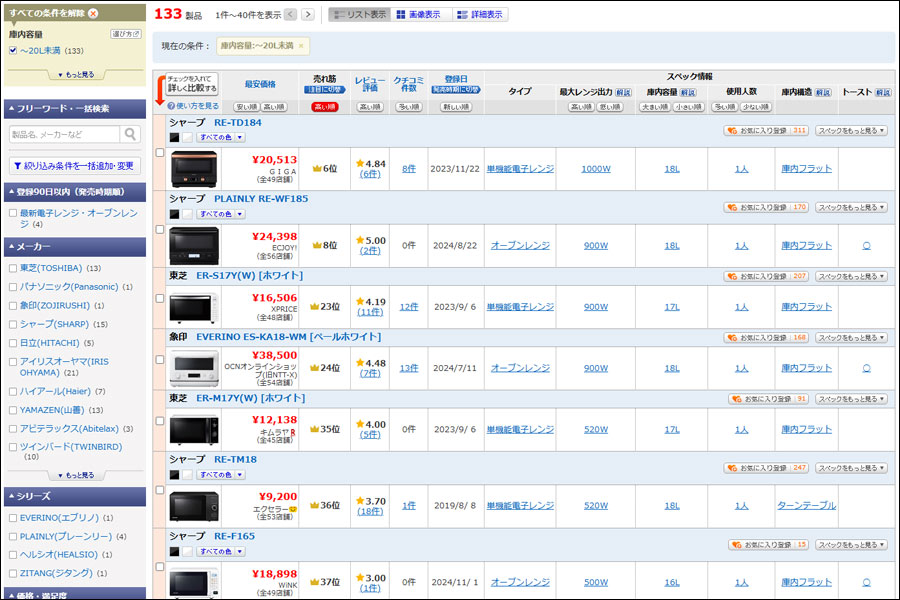Click 絞り込み条件を一括追加・変更 button
900x600 pixels.
75,166
